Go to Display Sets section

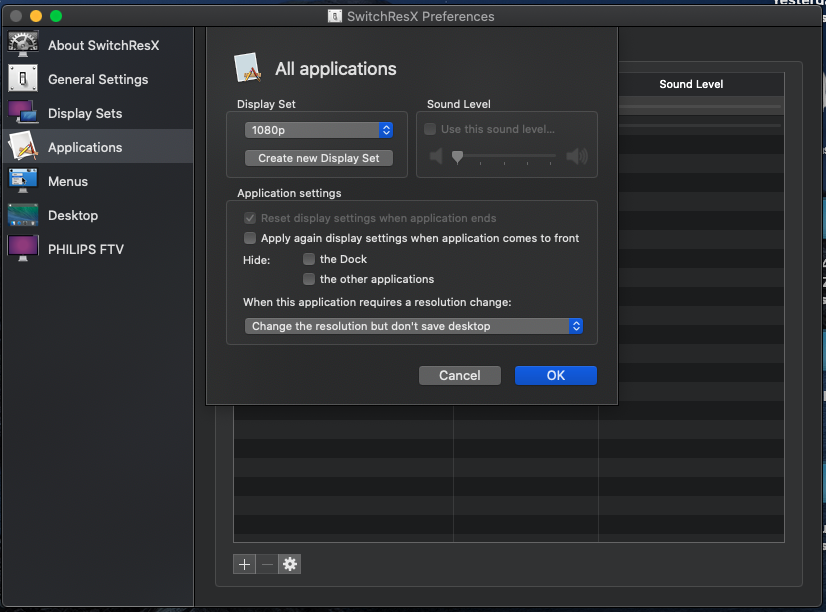click(98, 113)
